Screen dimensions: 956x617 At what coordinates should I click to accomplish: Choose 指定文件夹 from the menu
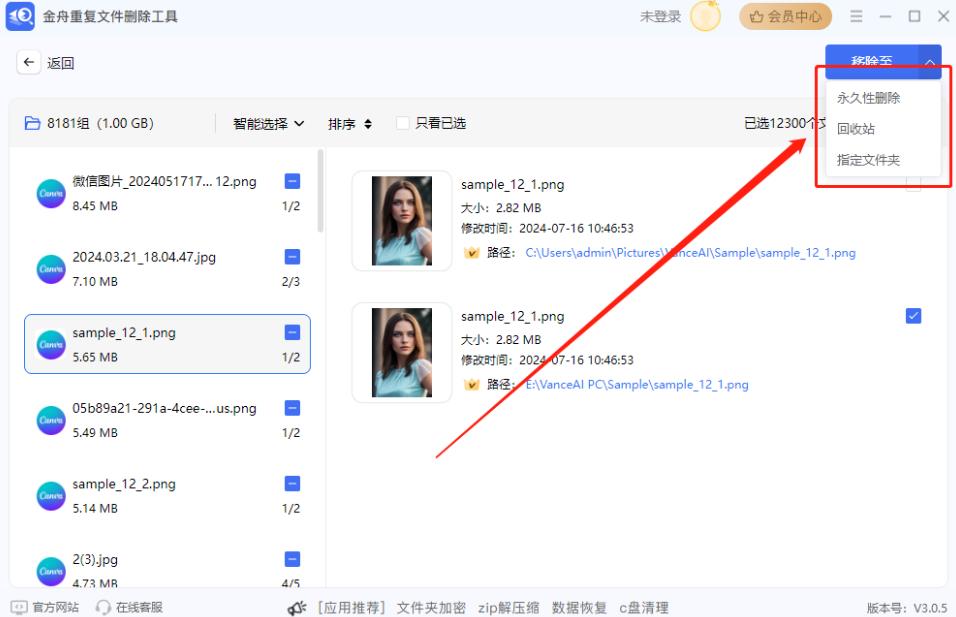point(868,160)
